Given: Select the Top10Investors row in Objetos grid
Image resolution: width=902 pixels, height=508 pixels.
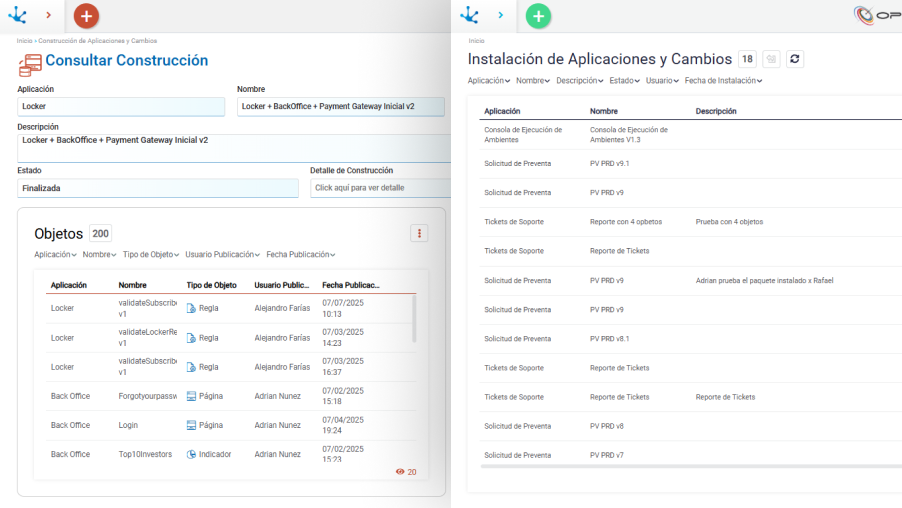Looking at the screenshot, I should pyautogui.click(x=231, y=454).
